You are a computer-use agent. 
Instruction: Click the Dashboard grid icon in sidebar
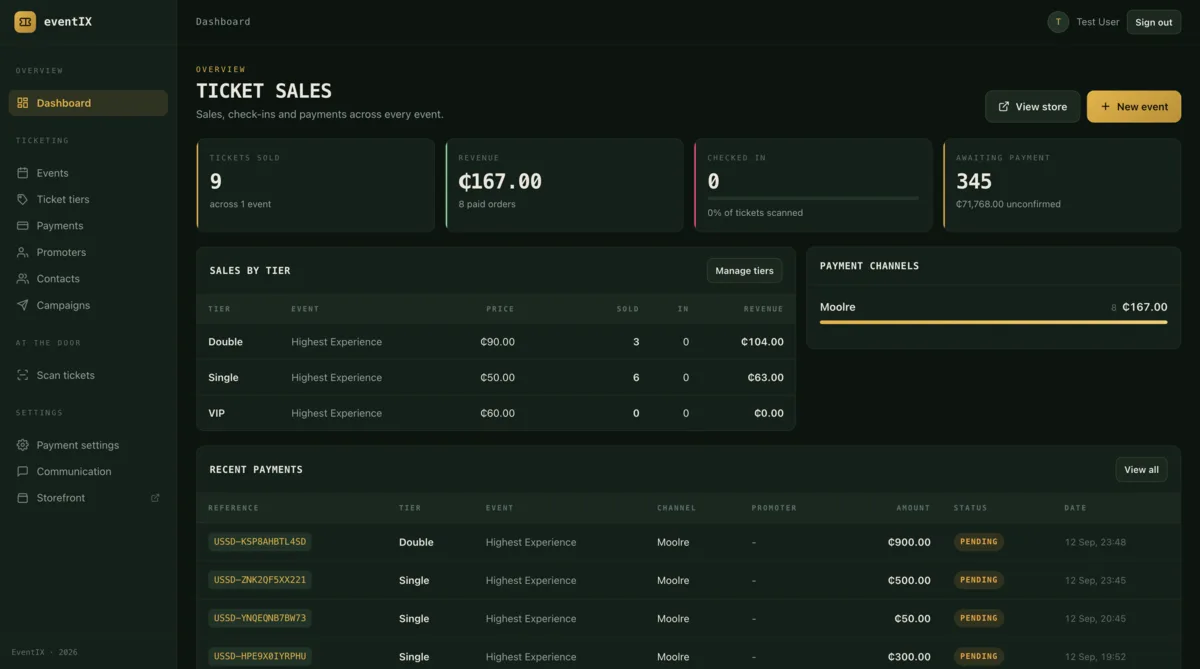[x=23, y=103]
